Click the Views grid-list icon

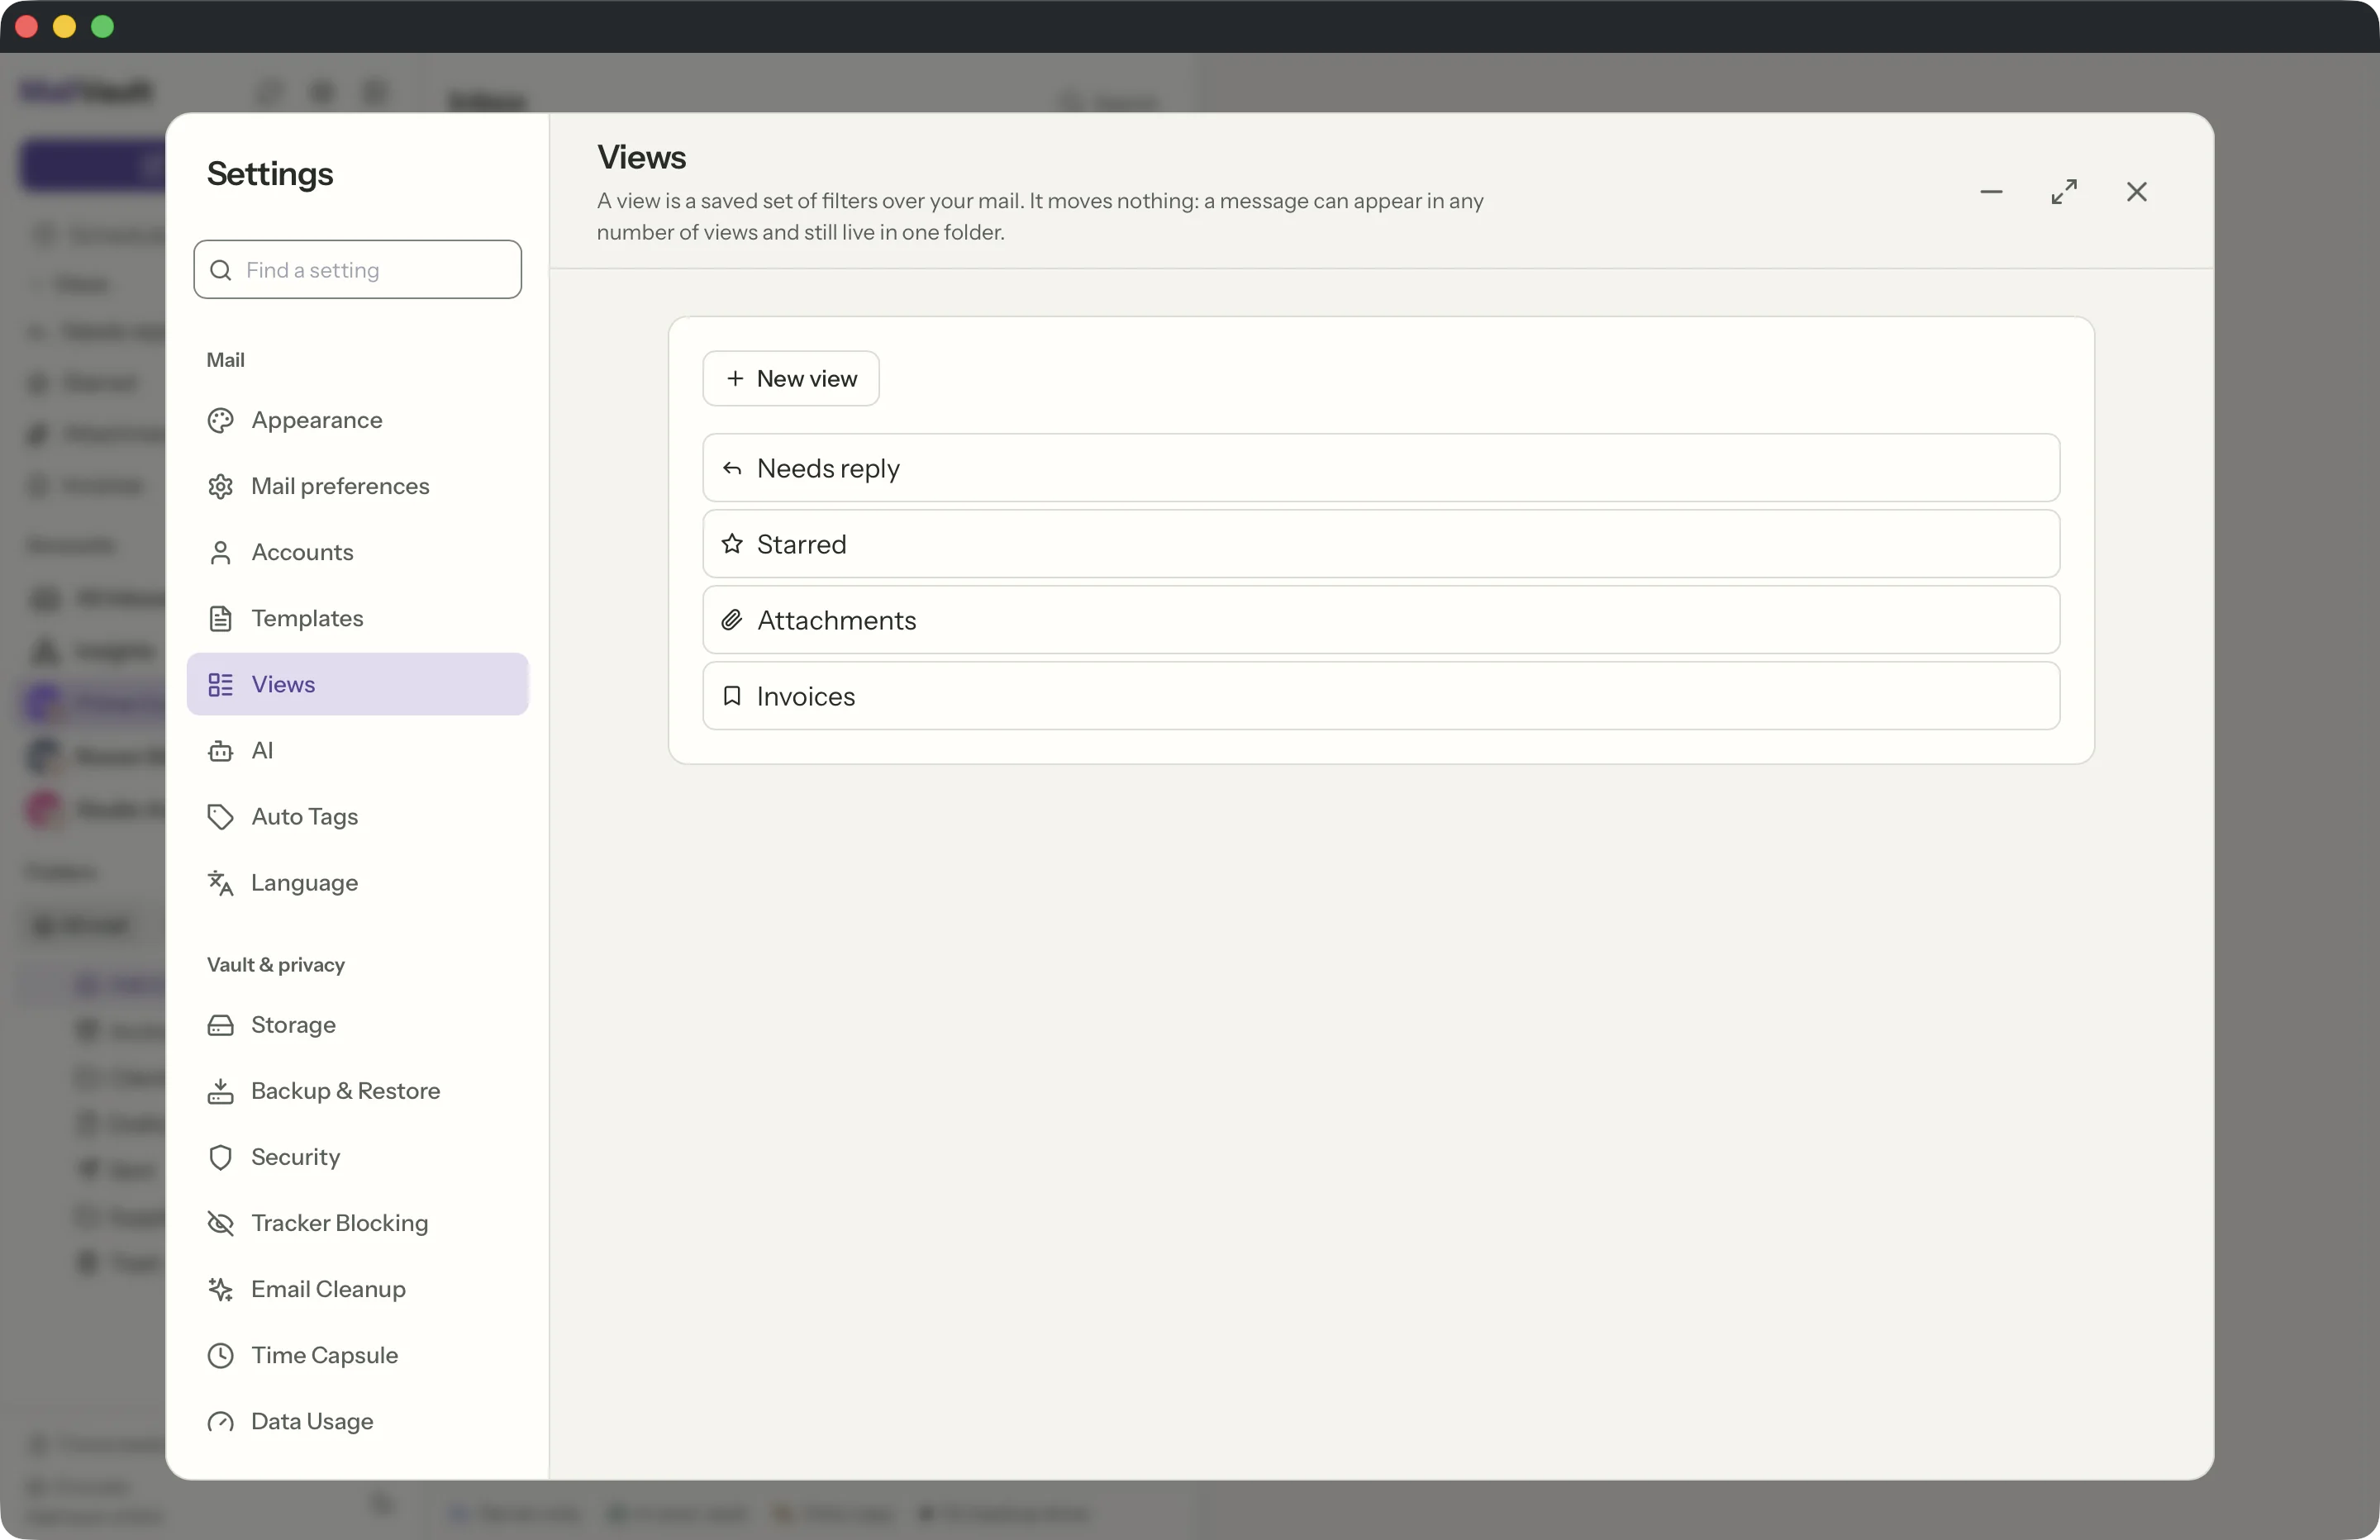coord(220,684)
